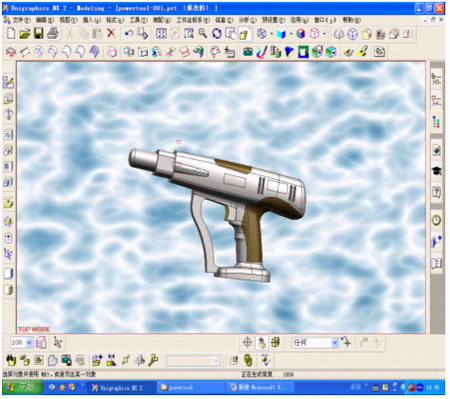The height and width of the screenshot is (399, 450).
Task: Click the last icon on the second toolbar
Action: coord(379,52)
